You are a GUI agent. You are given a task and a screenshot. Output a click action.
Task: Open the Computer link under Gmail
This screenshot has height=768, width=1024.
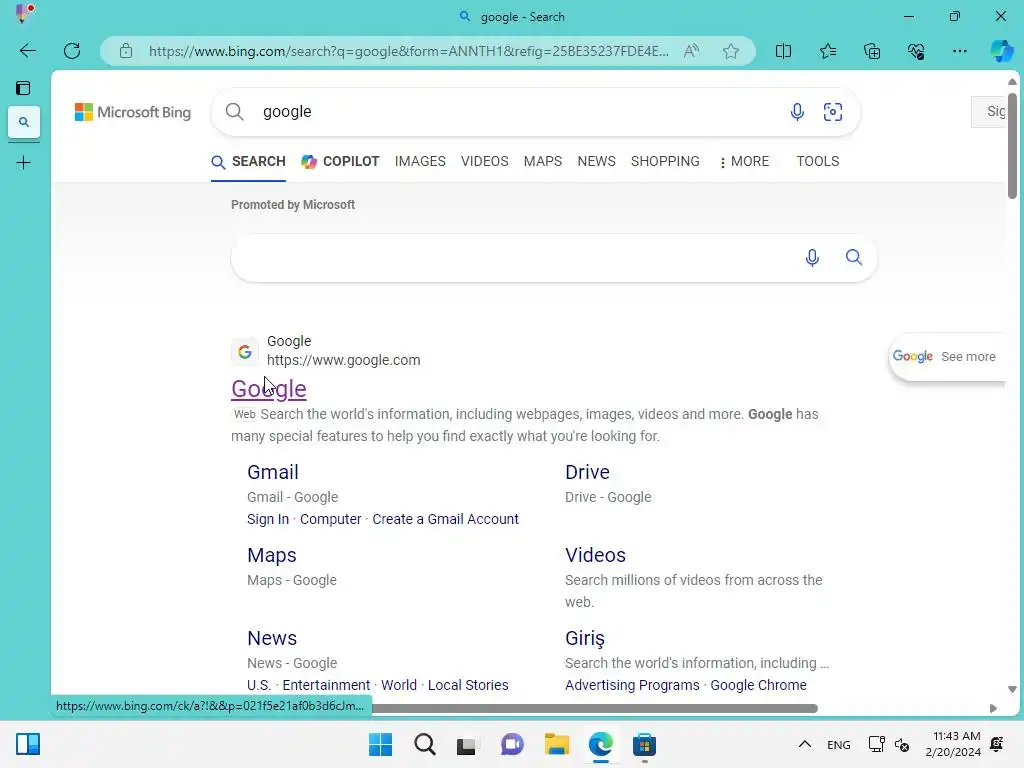click(x=330, y=519)
